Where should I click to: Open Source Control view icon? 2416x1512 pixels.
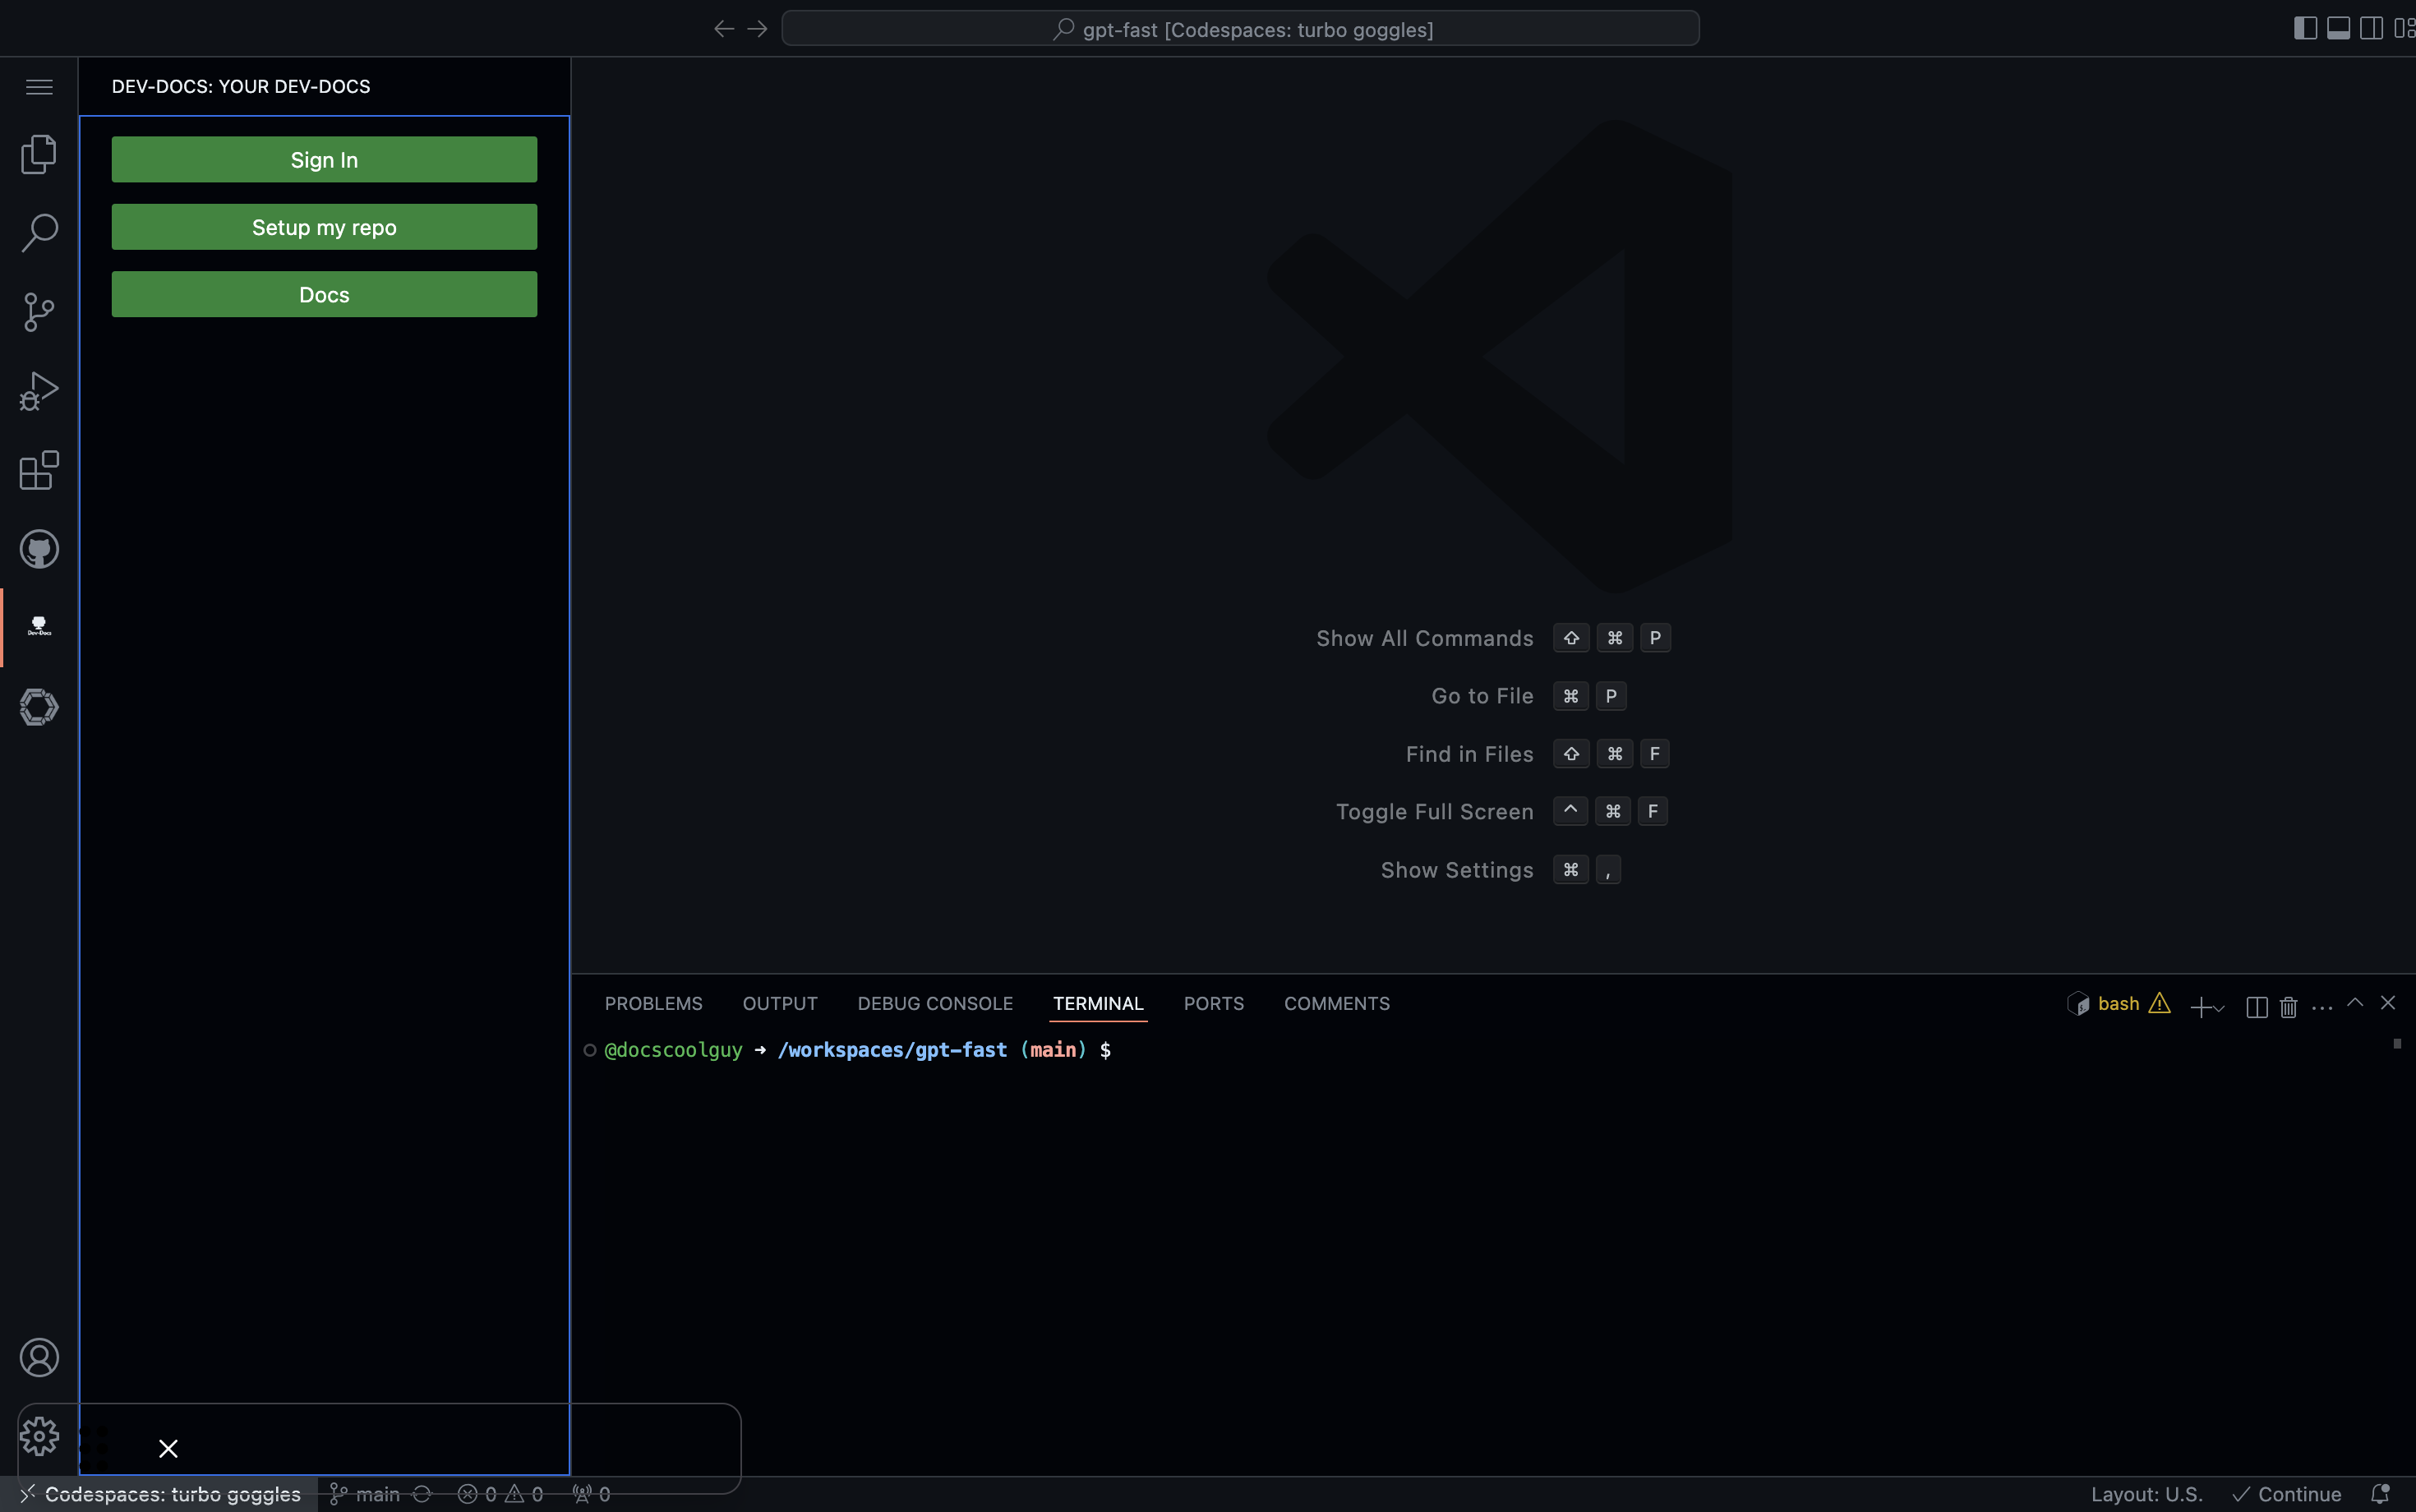[x=39, y=312]
